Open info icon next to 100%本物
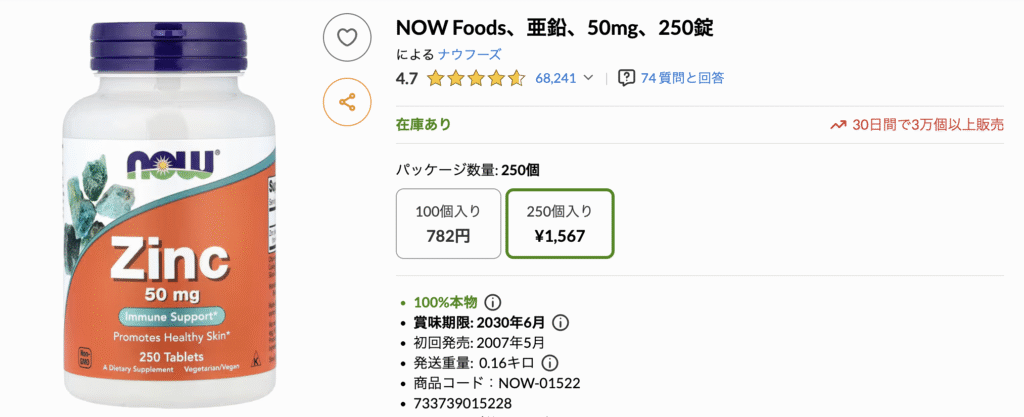The width and height of the screenshot is (1024, 417). pyautogui.click(x=493, y=303)
